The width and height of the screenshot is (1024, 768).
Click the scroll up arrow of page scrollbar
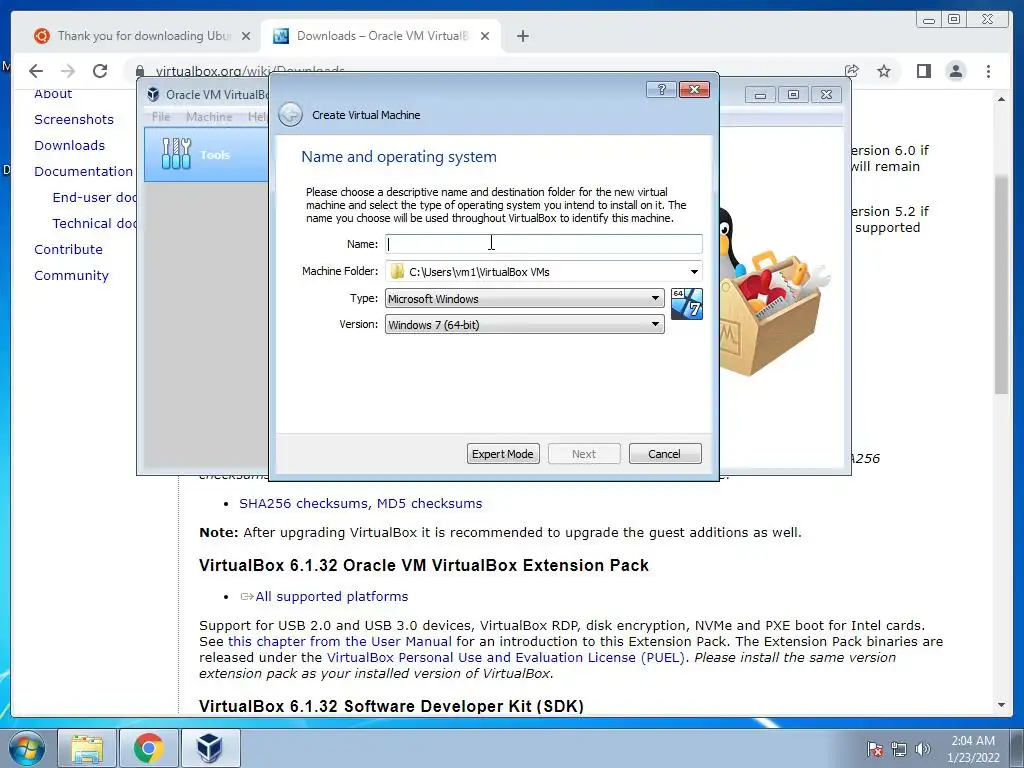point(1002,99)
